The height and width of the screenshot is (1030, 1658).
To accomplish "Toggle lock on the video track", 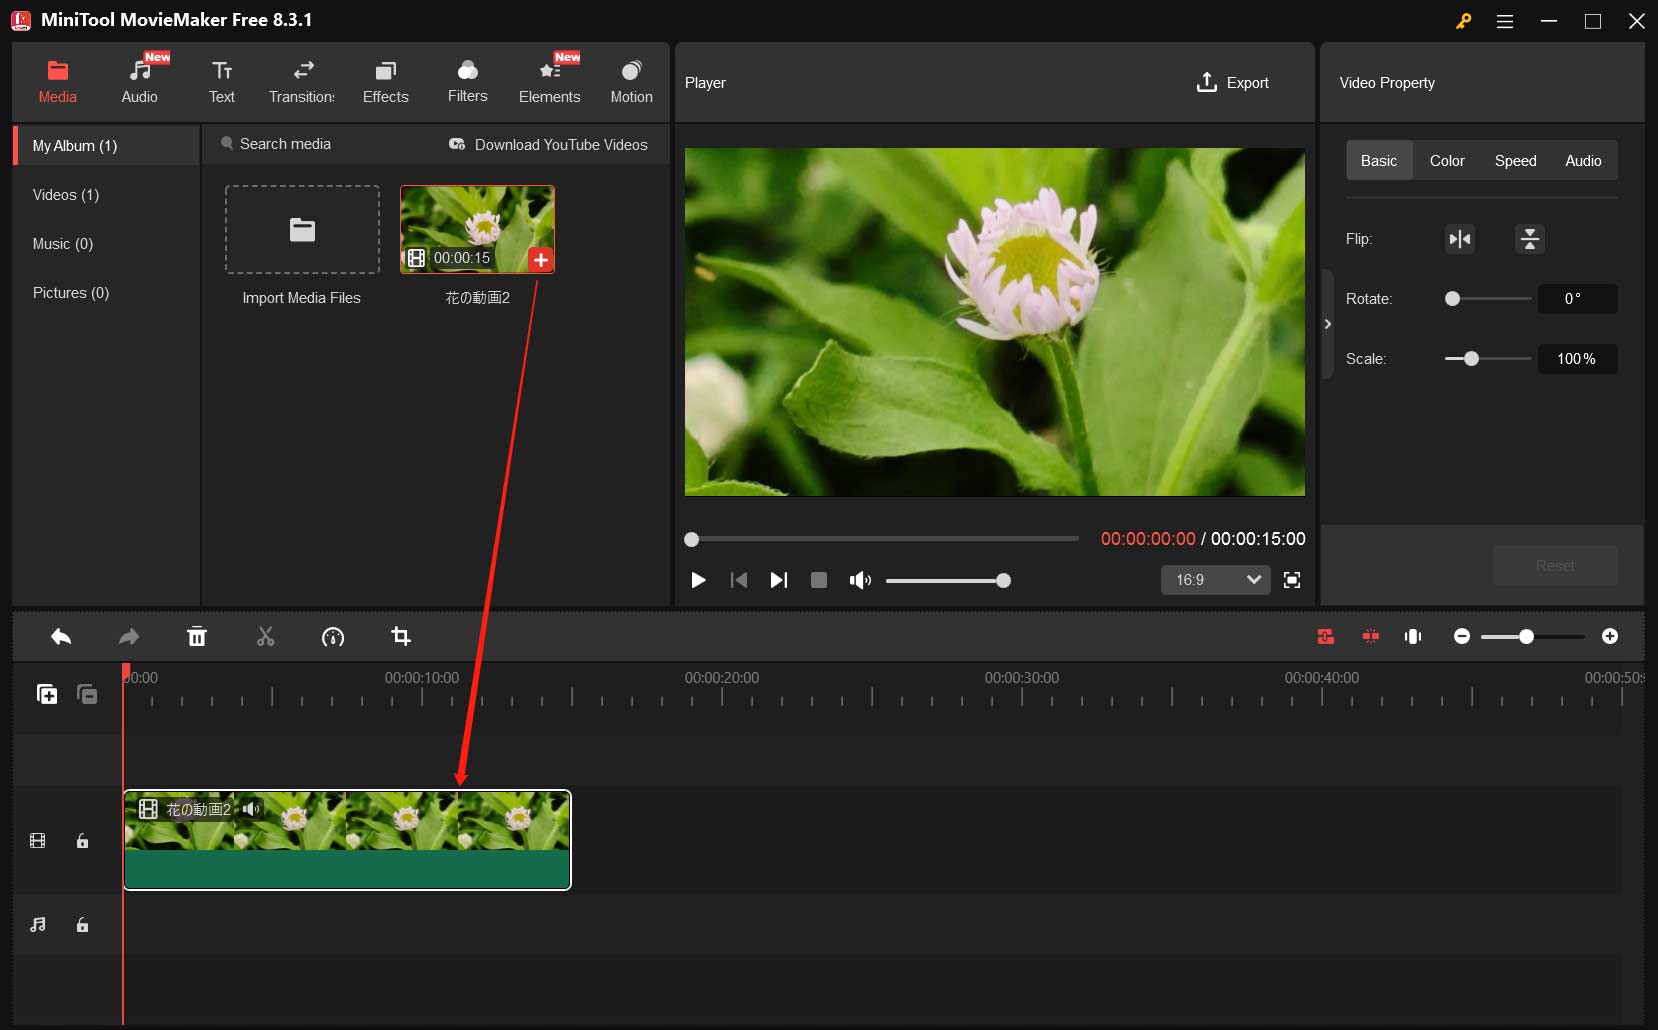I will point(83,841).
